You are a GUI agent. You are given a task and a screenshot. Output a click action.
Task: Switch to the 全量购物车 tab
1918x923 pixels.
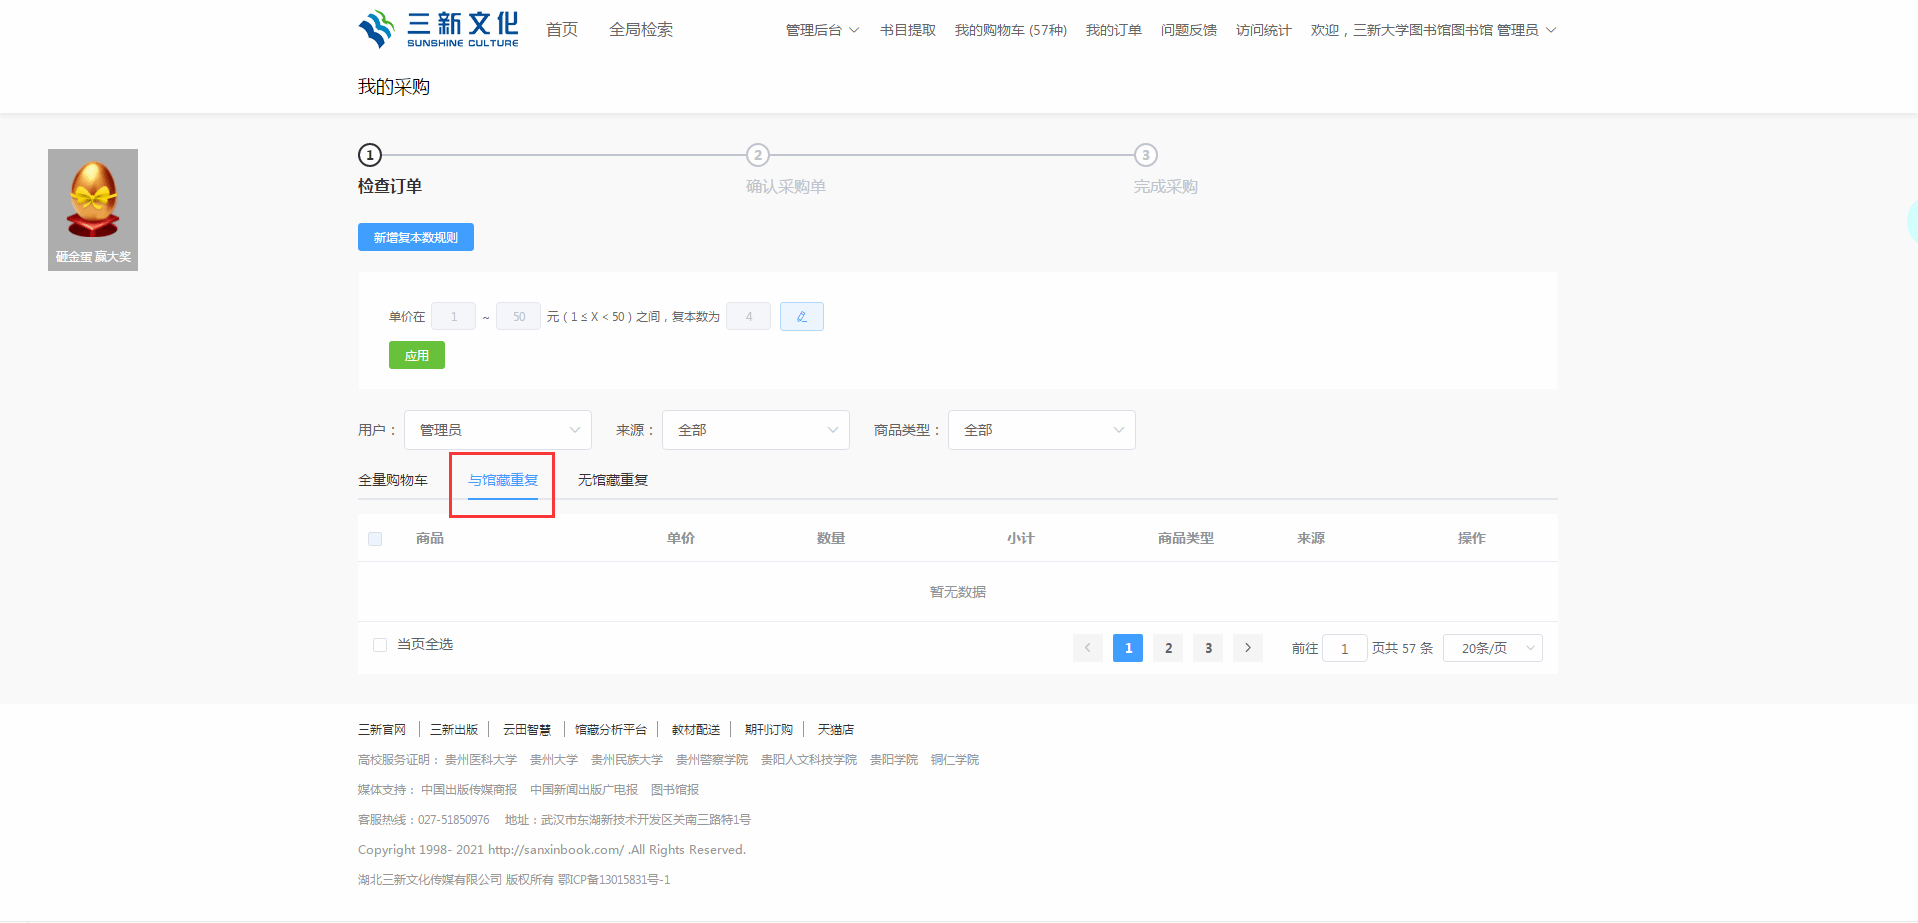393,480
